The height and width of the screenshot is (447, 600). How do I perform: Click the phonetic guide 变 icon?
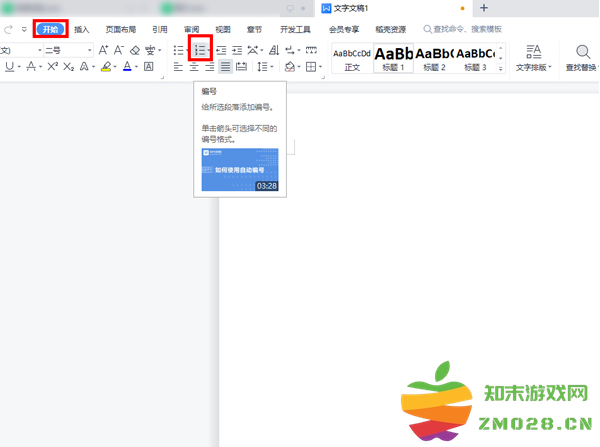click(x=150, y=50)
